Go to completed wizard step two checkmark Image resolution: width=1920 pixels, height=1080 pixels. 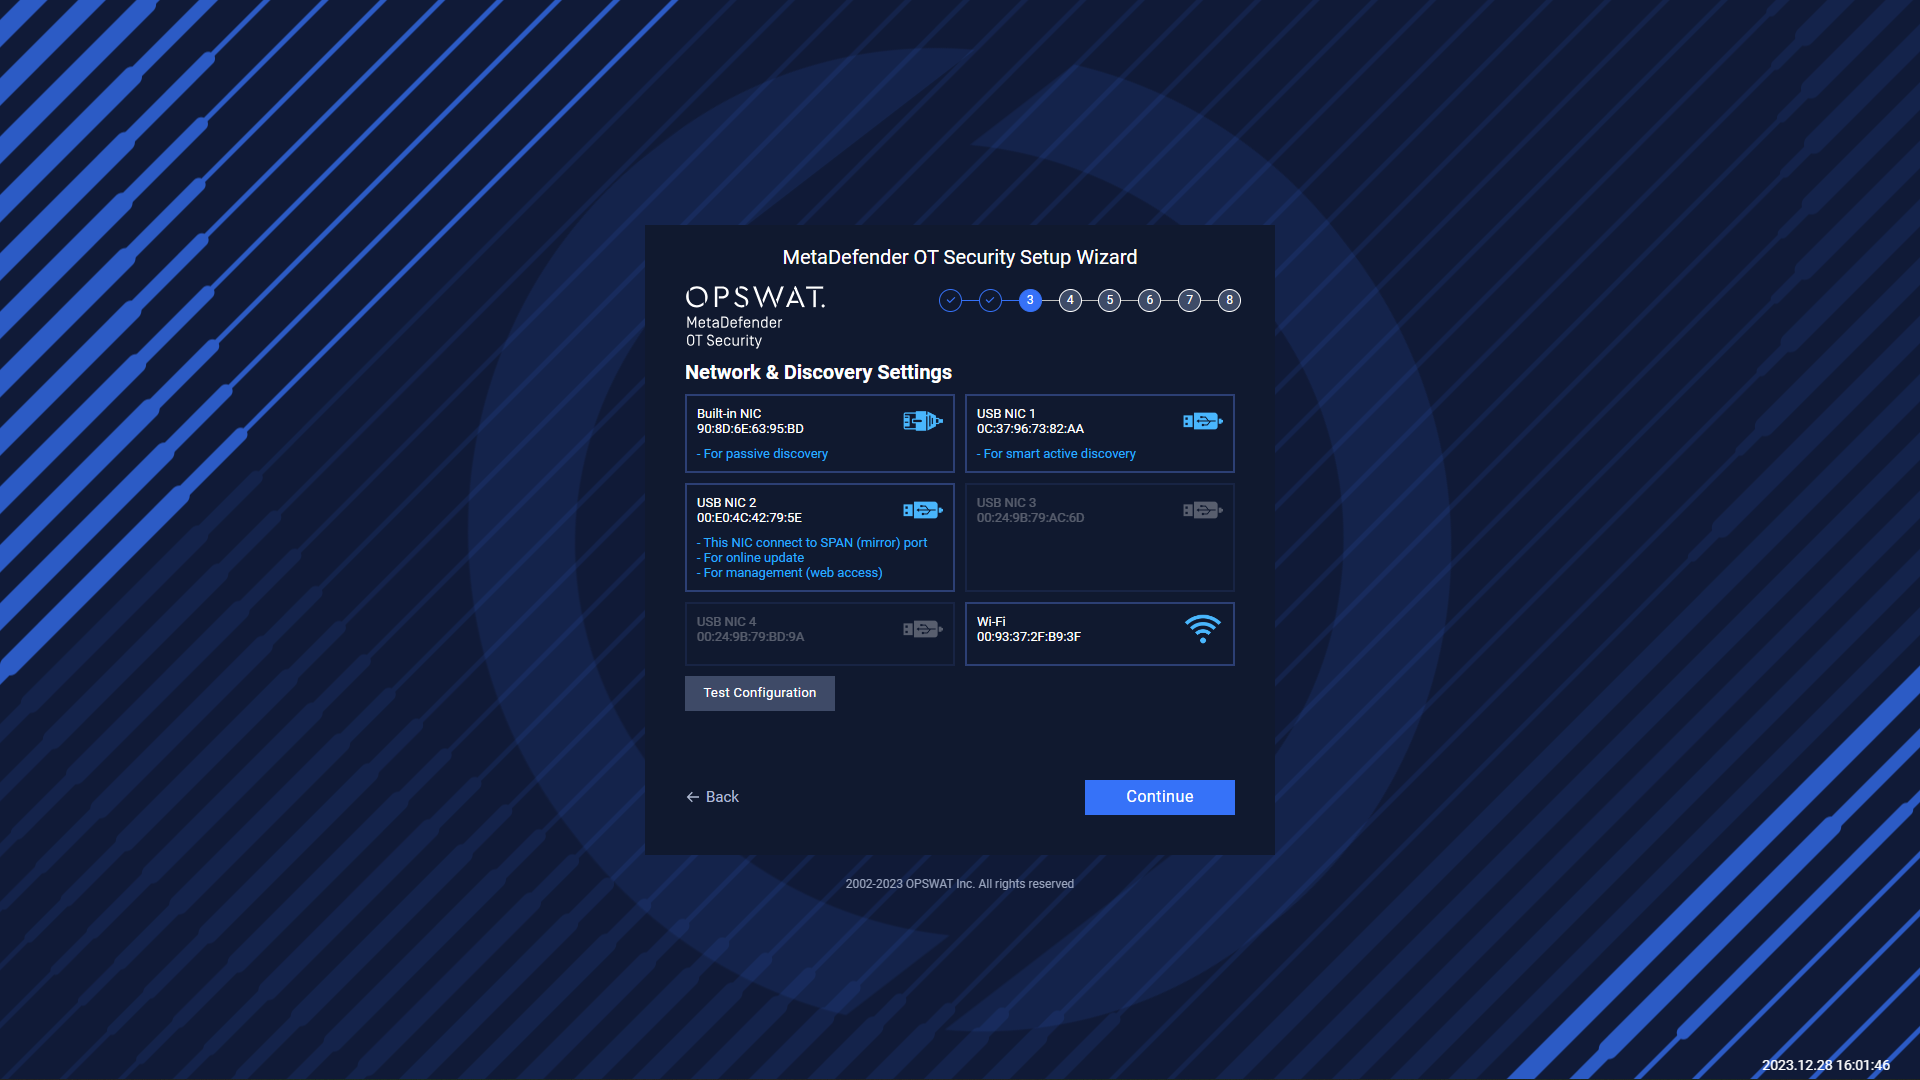click(990, 300)
